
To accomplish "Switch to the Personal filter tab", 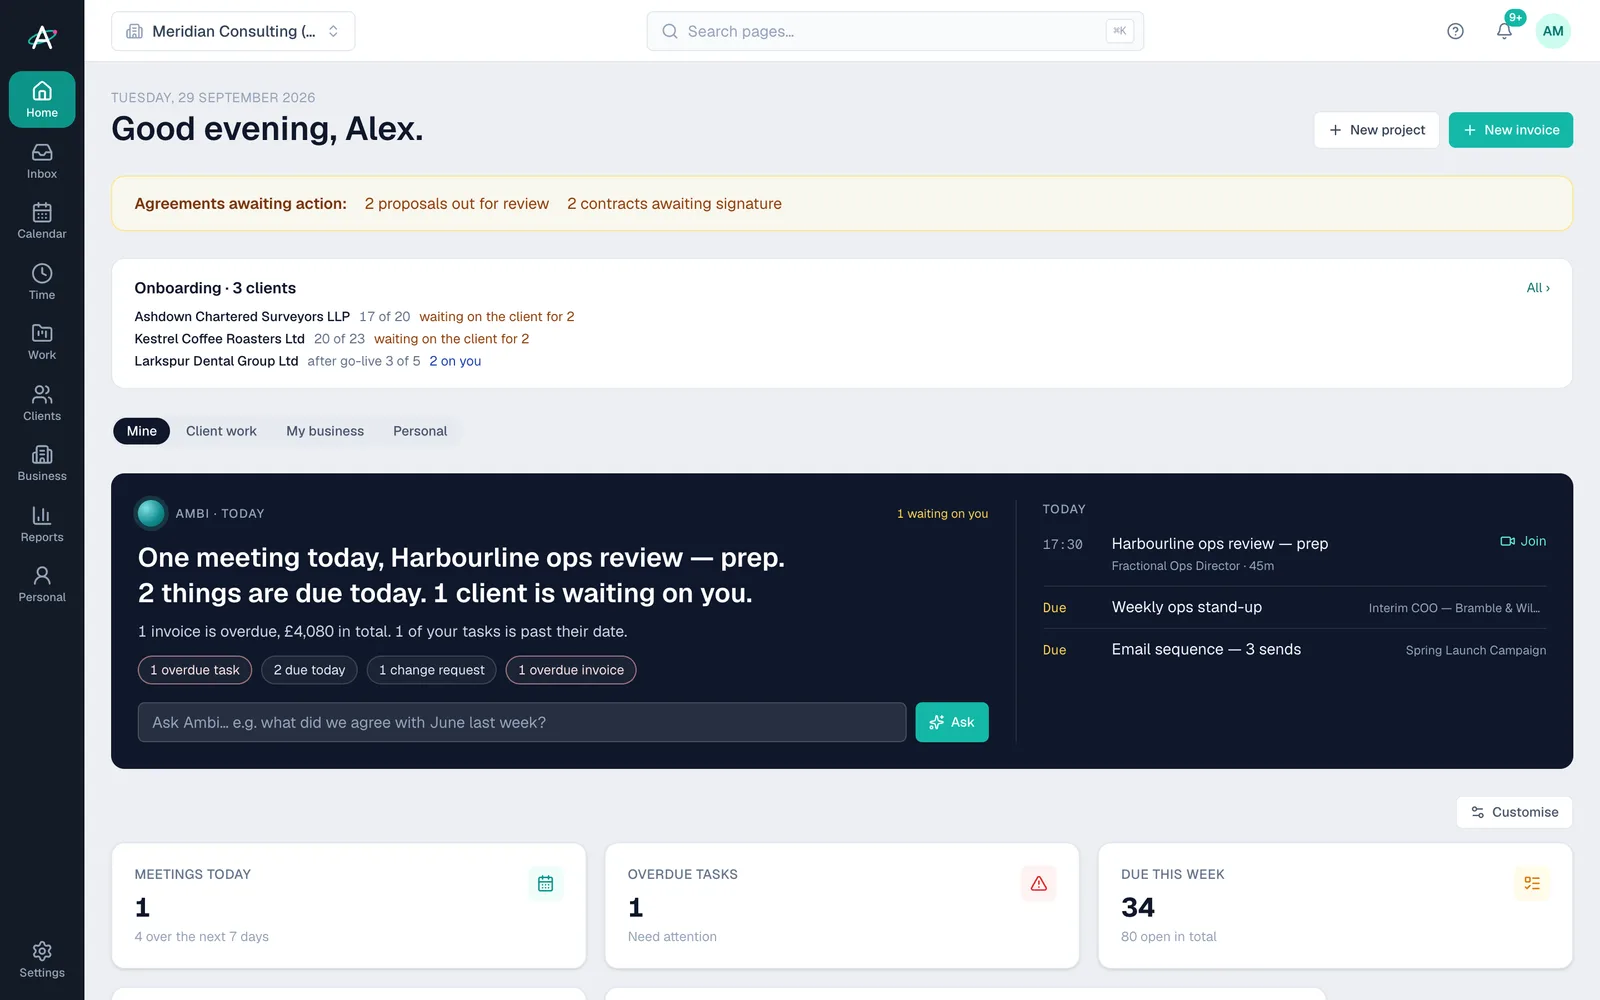I will pos(420,431).
